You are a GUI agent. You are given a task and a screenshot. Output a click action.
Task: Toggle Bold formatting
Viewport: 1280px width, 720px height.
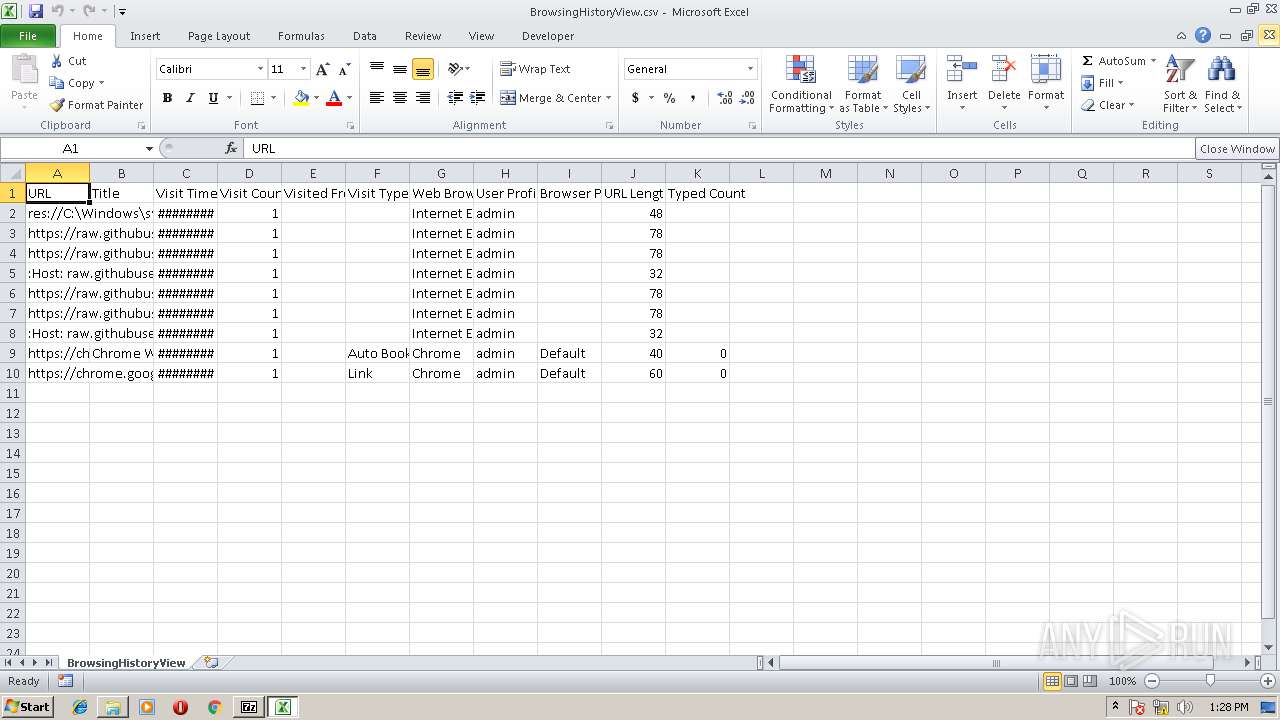[167, 98]
